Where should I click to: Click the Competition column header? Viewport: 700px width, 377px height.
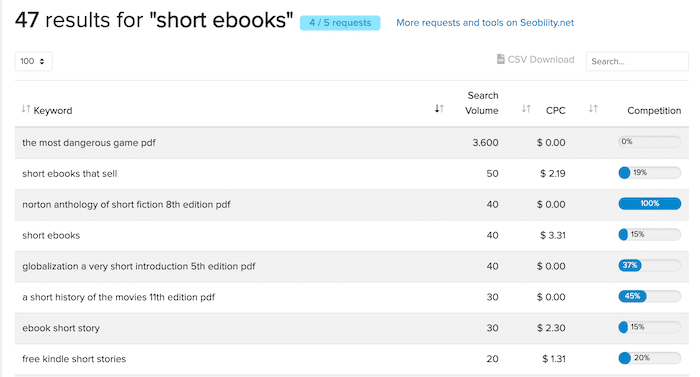654,110
